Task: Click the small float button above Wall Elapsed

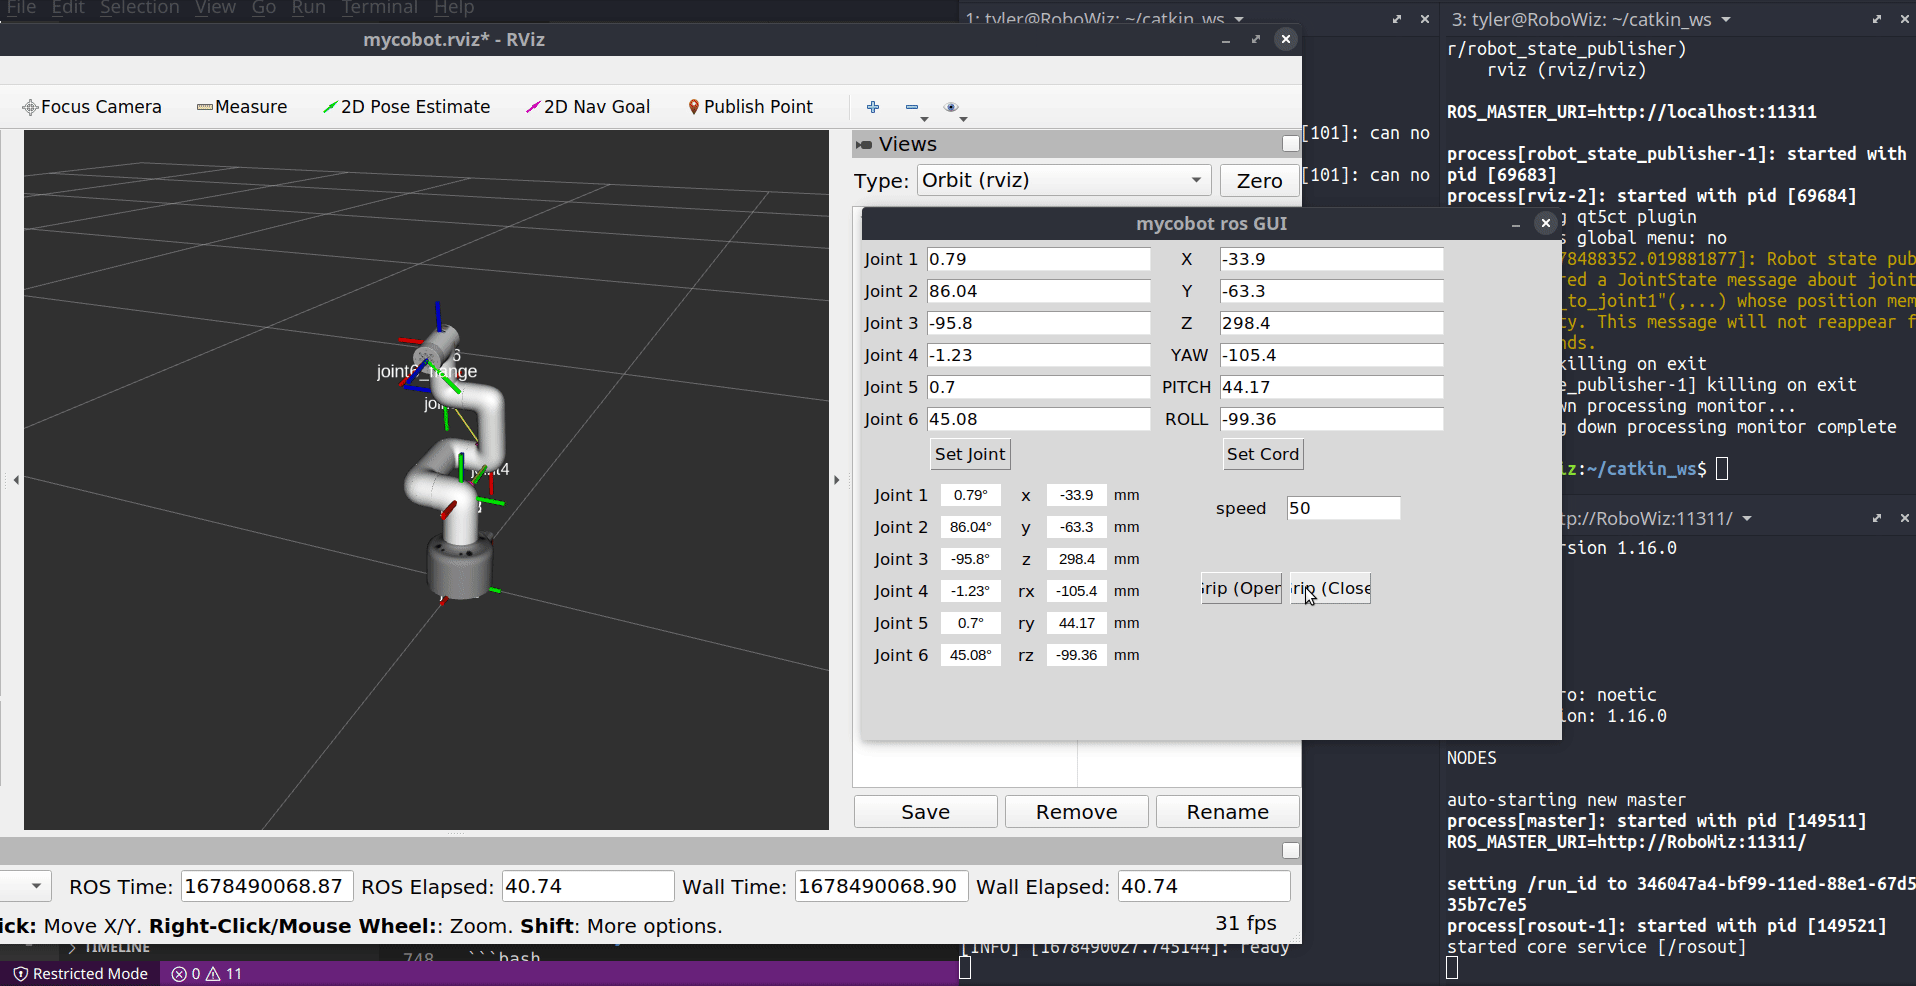Action: 1291,851
